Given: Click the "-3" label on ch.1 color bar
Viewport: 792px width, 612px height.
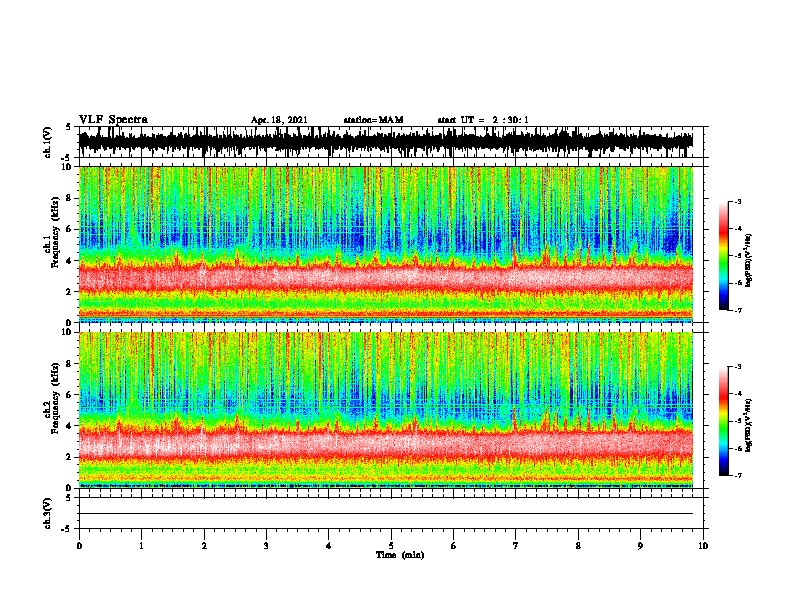Looking at the screenshot, I should 738,201.
